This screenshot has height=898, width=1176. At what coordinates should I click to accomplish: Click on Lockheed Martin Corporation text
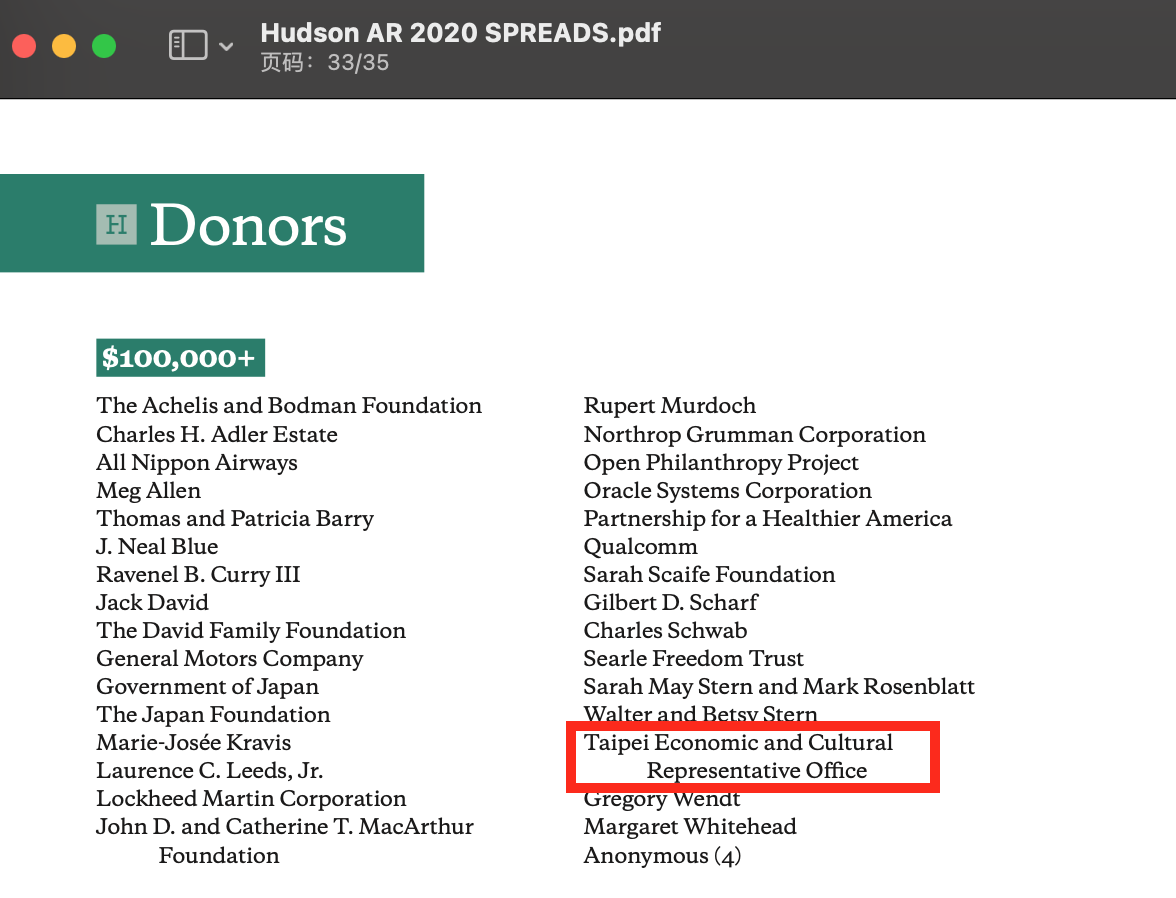coord(251,799)
